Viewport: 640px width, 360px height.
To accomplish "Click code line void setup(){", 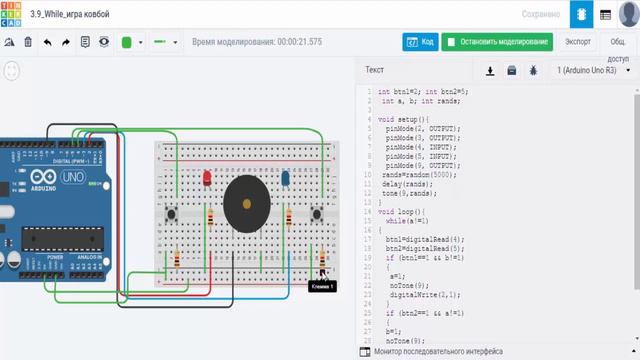I will pos(403,120).
